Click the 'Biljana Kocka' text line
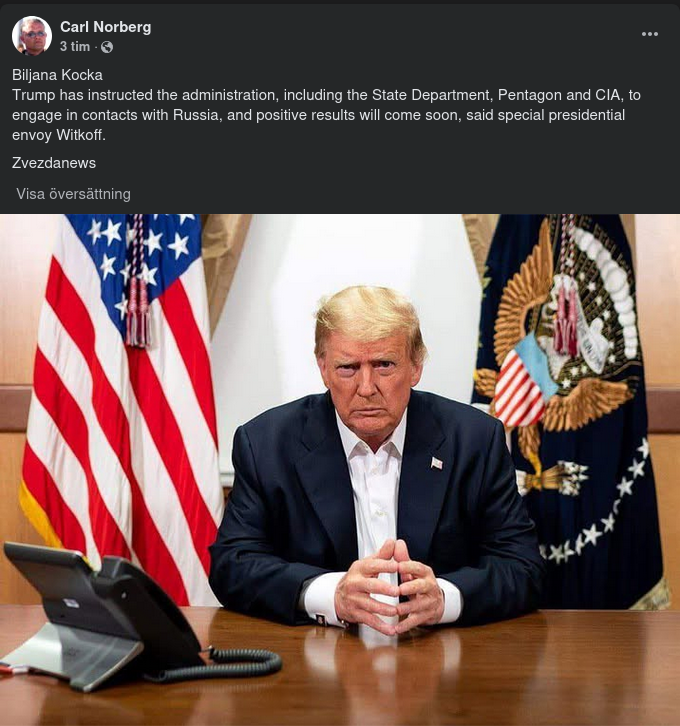 57,75
